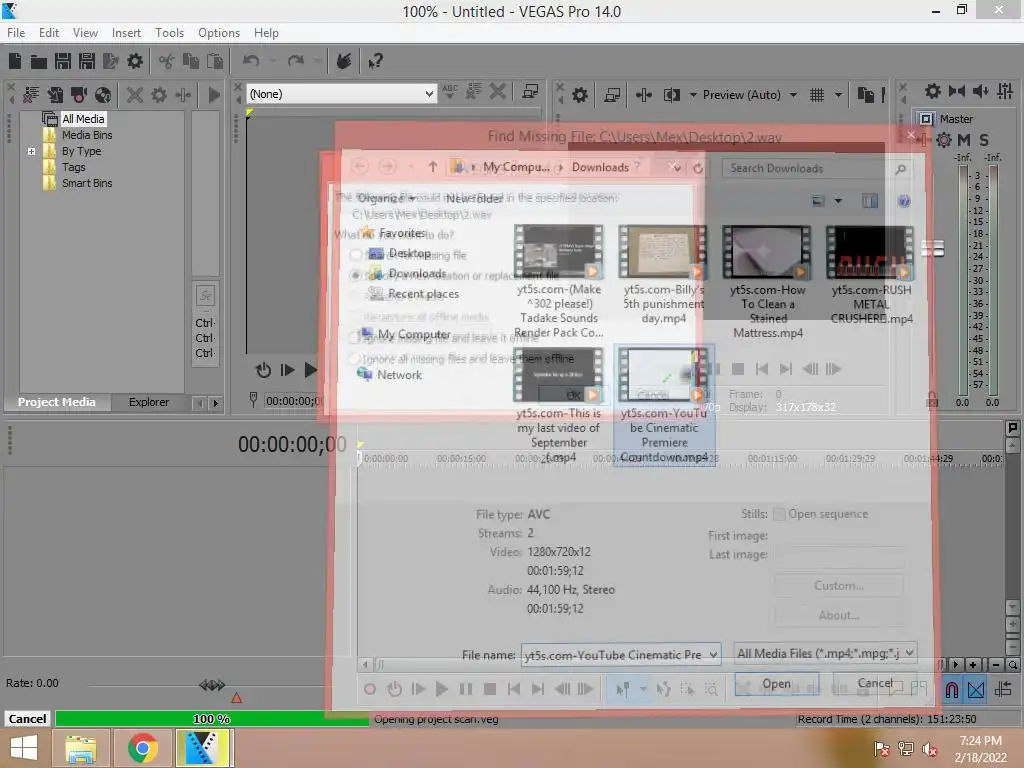Click the Open project folder icon

(39, 61)
